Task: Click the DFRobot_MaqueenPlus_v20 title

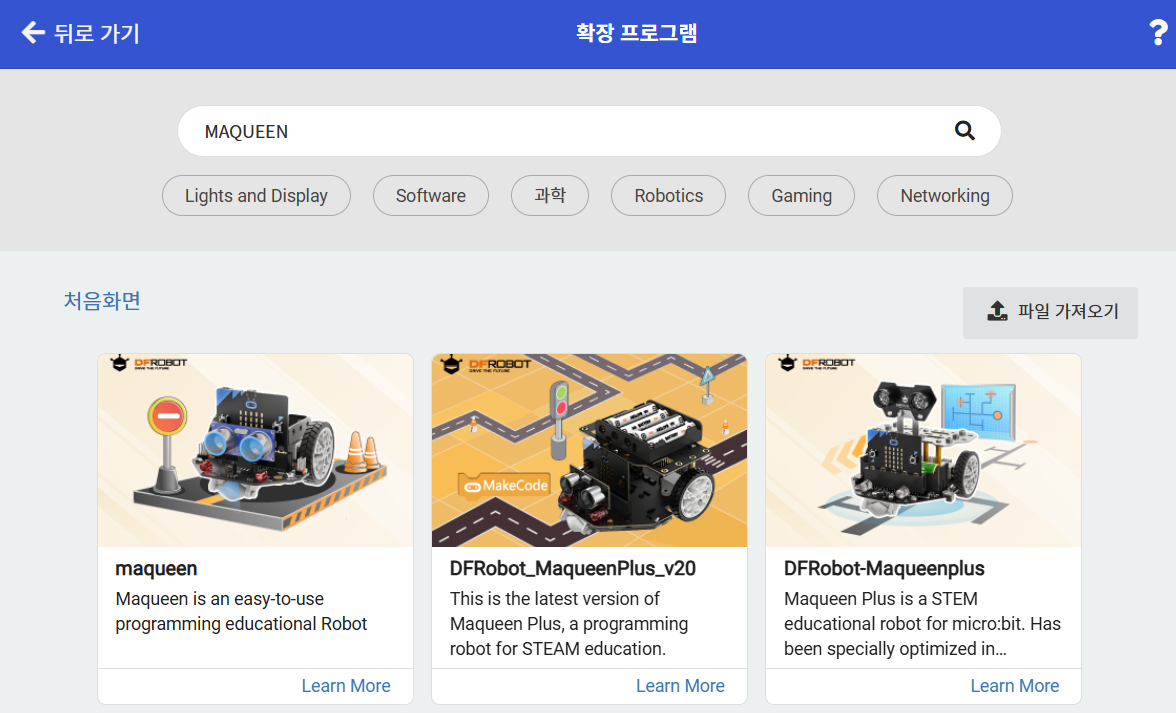Action: 573,569
